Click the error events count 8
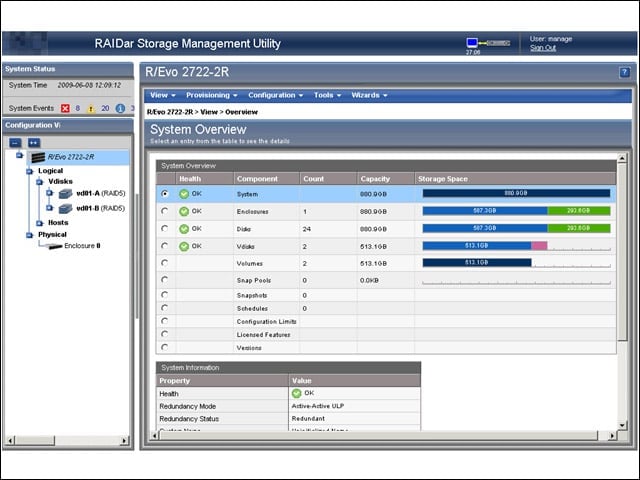Image resolution: width=640 pixels, height=480 pixels. pos(78,108)
